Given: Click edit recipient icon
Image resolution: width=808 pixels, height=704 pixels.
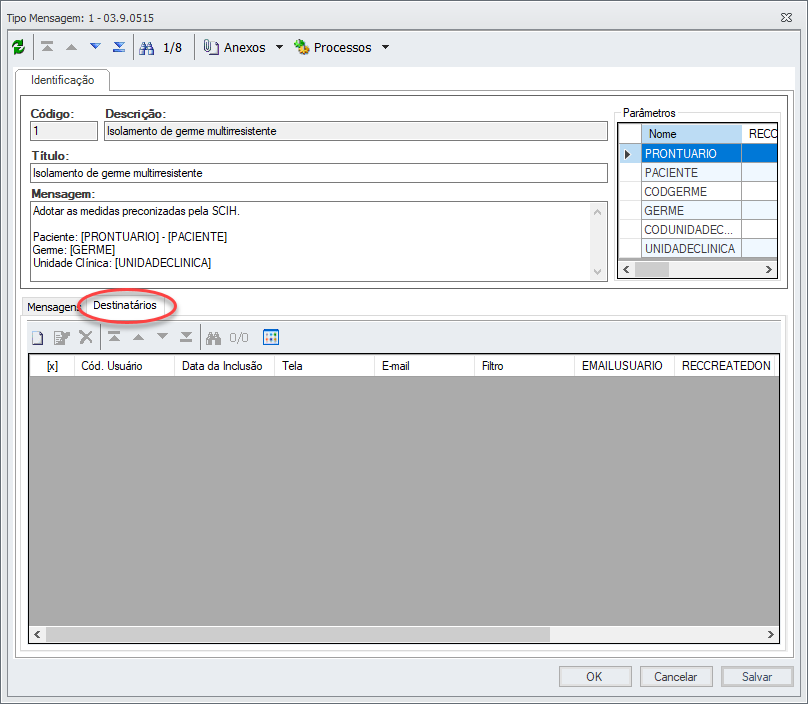Looking at the screenshot, I should click(61, 338).
